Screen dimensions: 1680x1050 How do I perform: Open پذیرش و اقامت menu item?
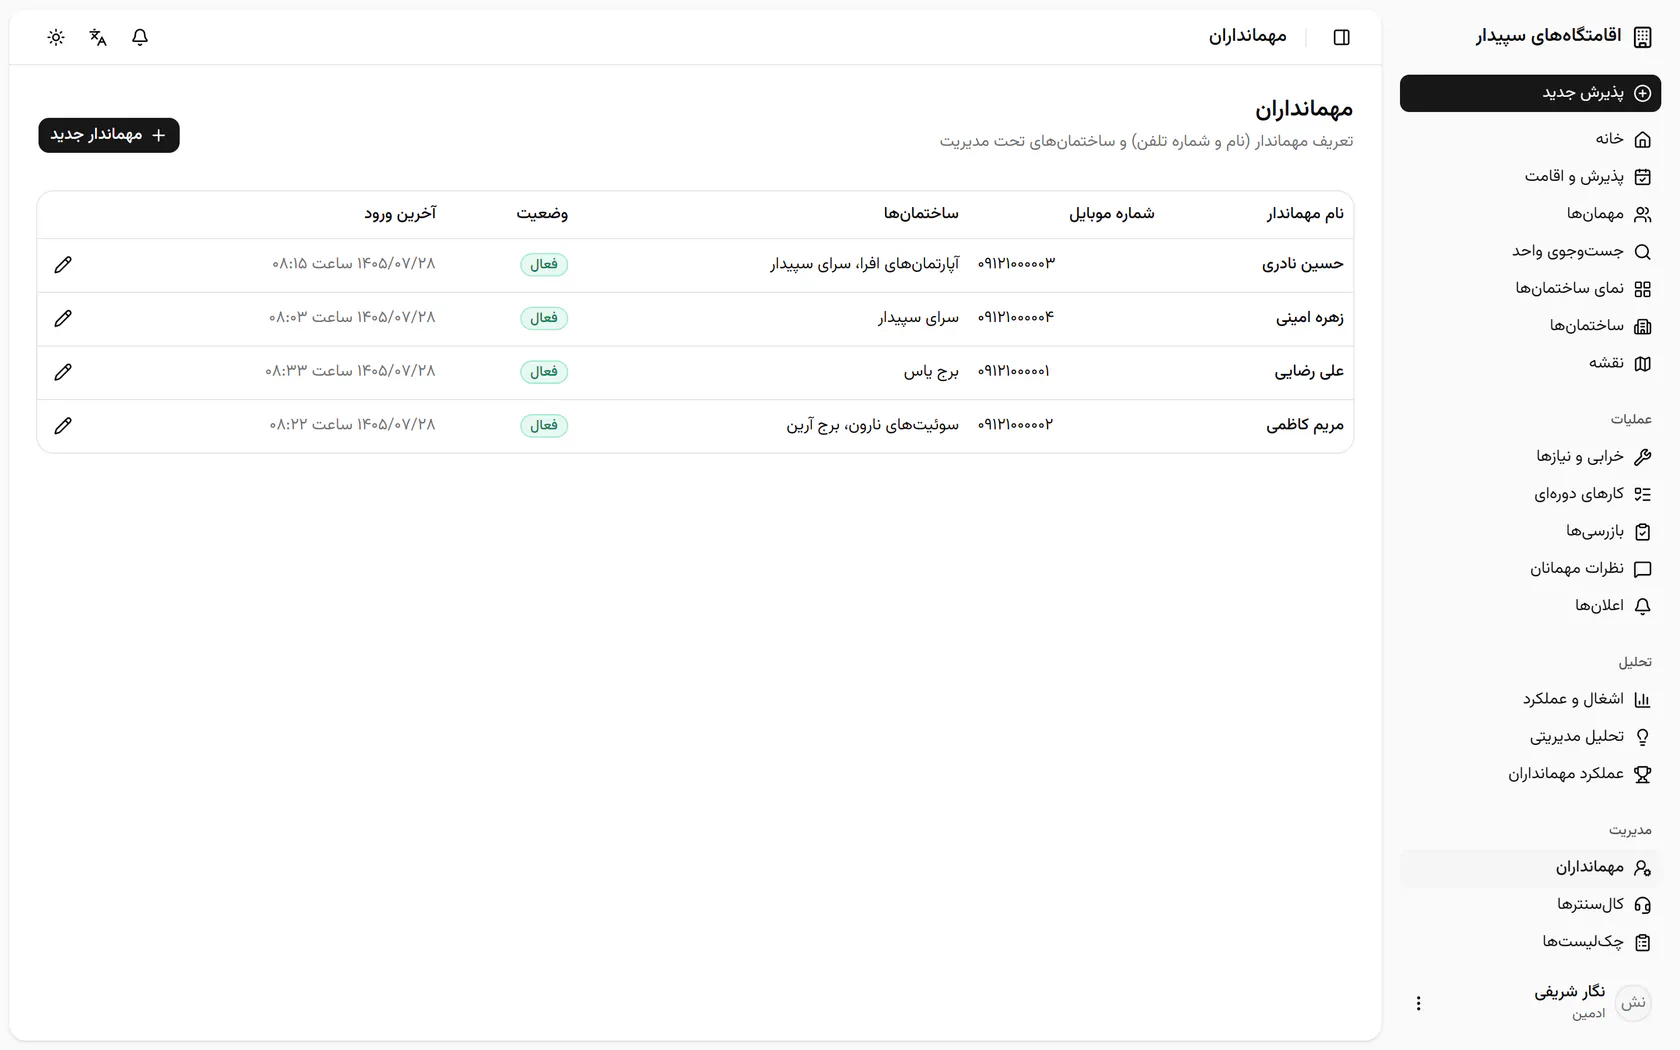(1530, 177)
